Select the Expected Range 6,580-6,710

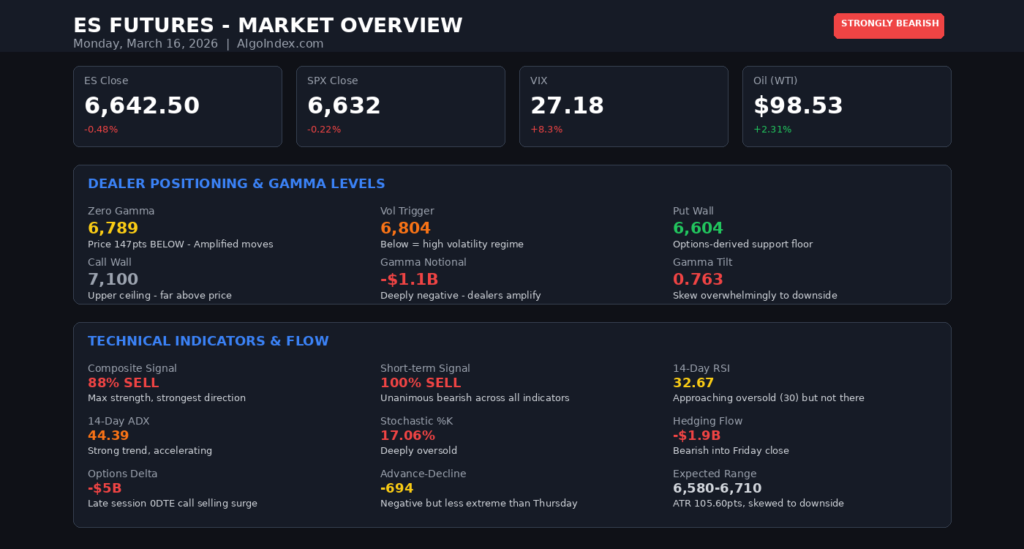point(717,488)
